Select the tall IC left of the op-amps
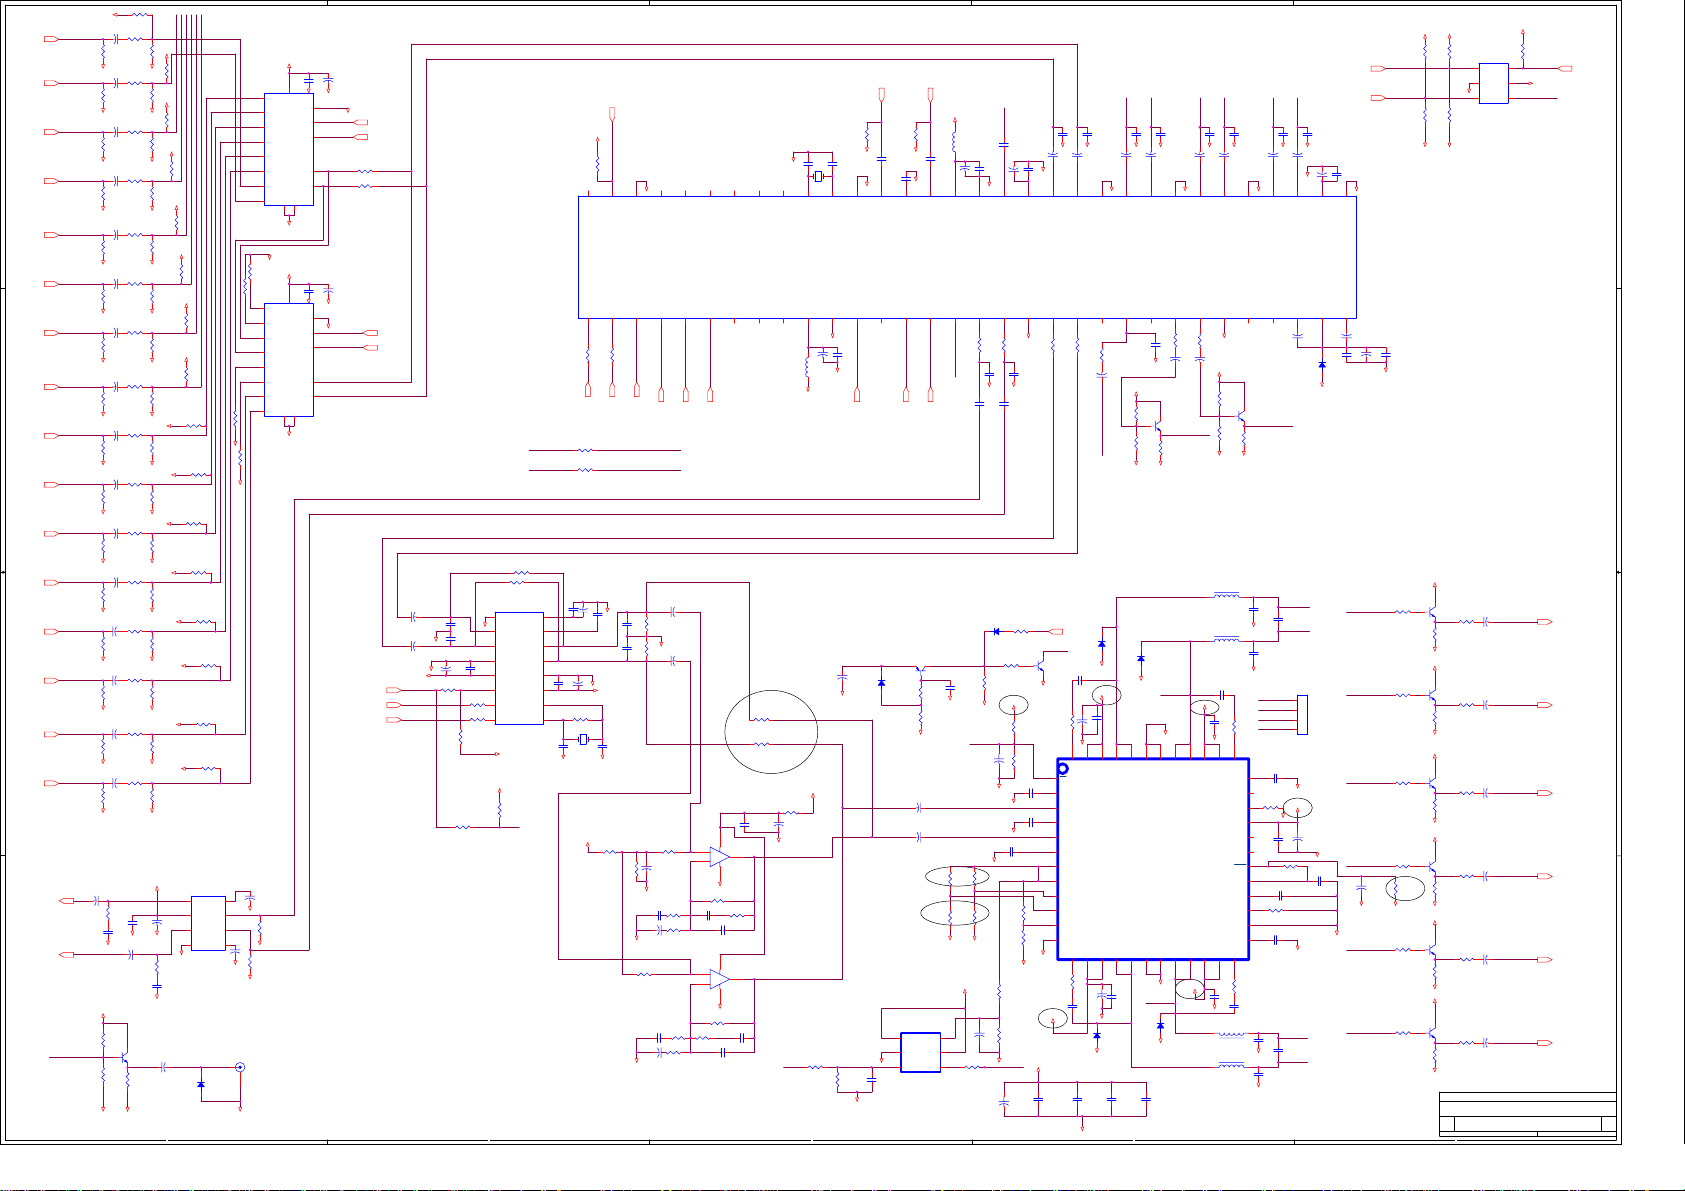 coord(519,668)
